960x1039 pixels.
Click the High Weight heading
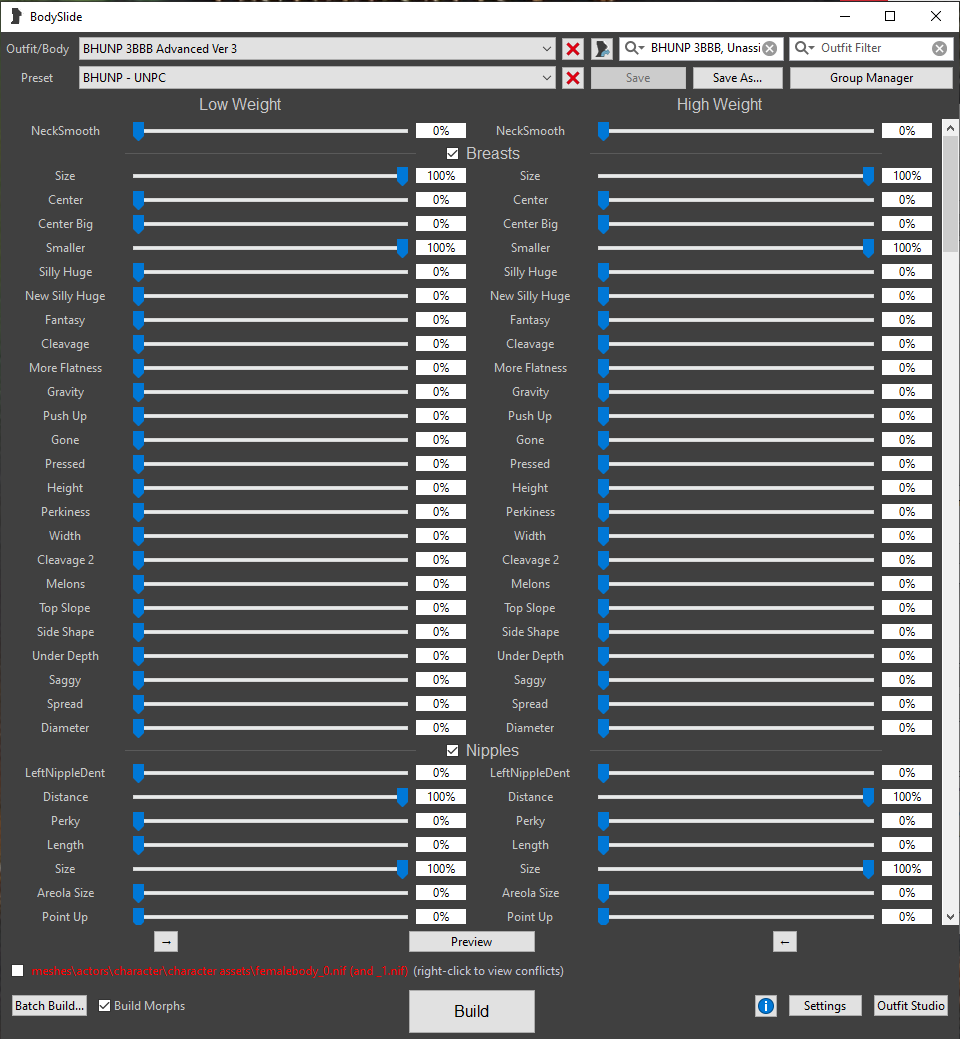pos(719,105)
